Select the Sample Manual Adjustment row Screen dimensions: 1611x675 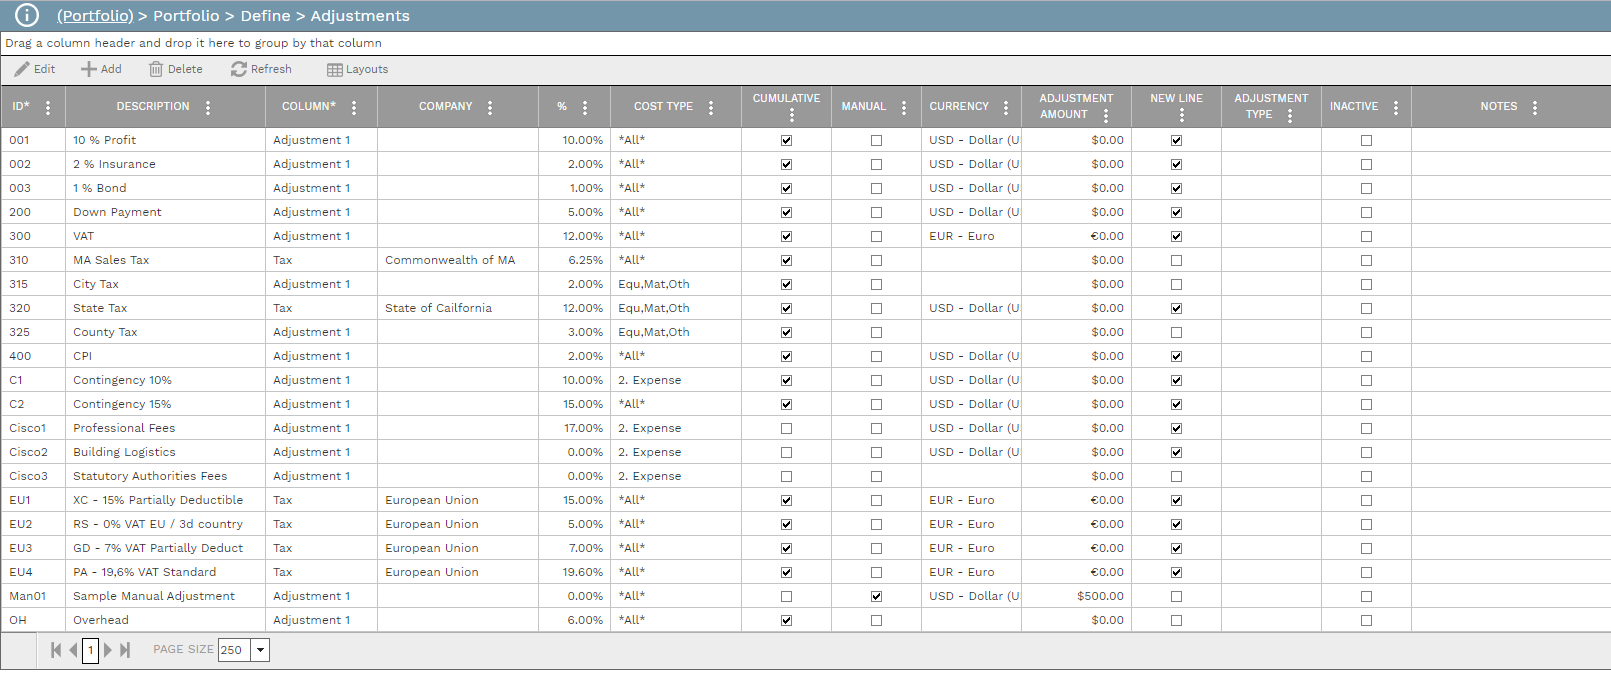coord(154,596)
